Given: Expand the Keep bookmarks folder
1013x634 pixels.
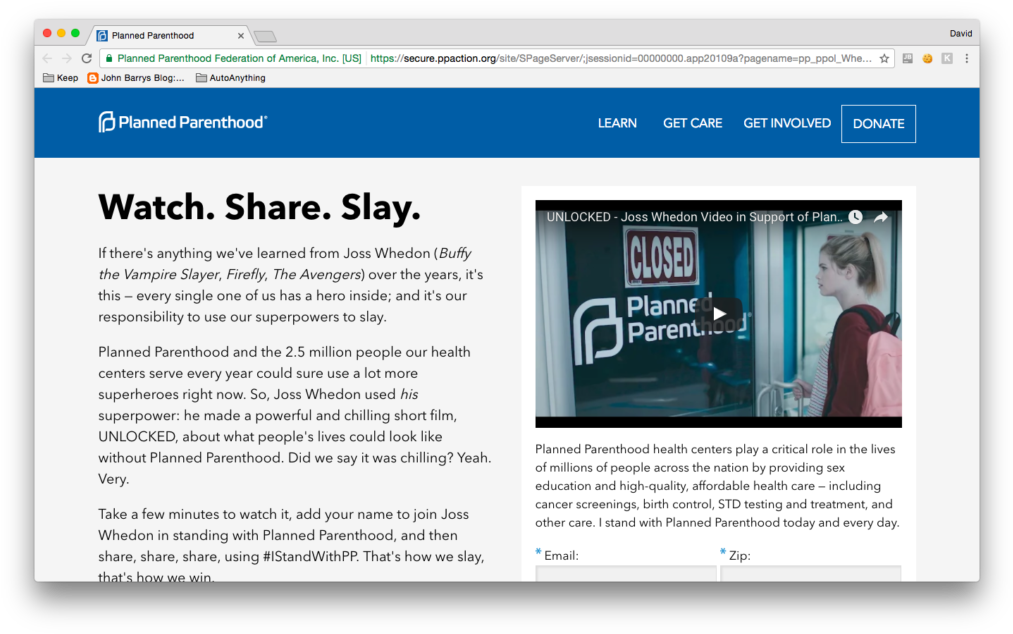Looking at the screenshot, I should pyautogui.click(x=59, y=77).
